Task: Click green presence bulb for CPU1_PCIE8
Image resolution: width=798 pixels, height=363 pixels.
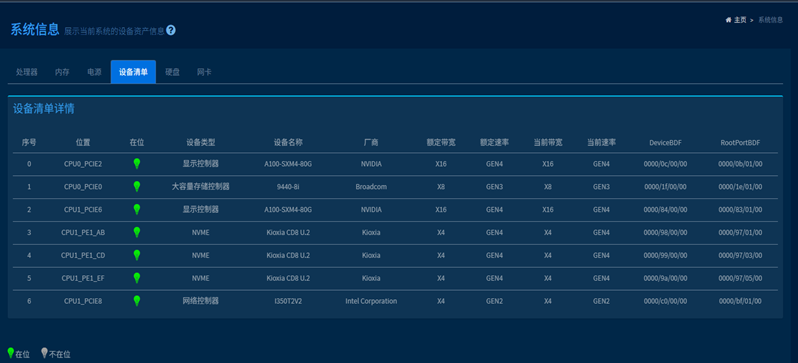Action: coord(136,301)
